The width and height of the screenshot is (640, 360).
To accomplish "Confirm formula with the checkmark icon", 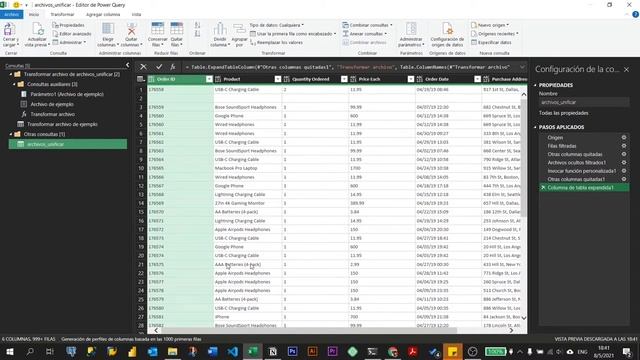I will click(159, 67).
